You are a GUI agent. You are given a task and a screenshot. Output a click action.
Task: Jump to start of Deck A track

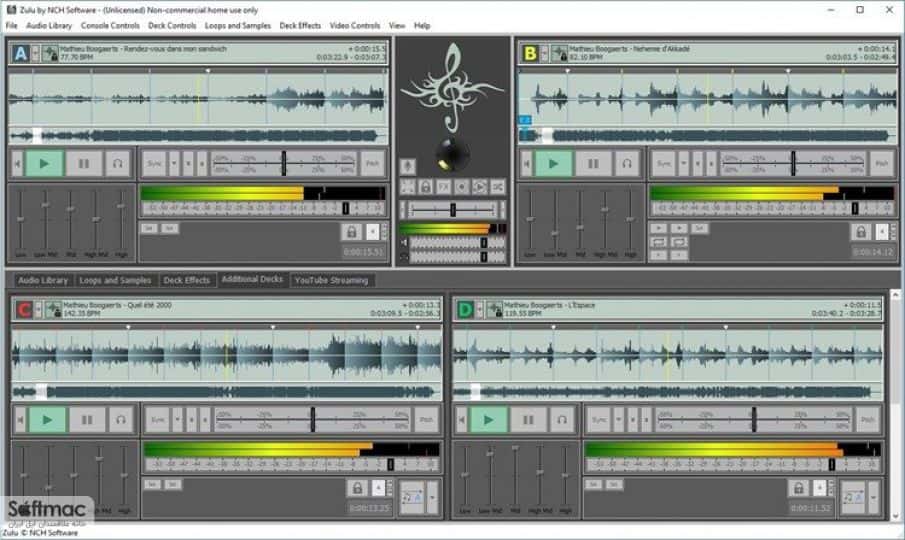click(17, 164)
